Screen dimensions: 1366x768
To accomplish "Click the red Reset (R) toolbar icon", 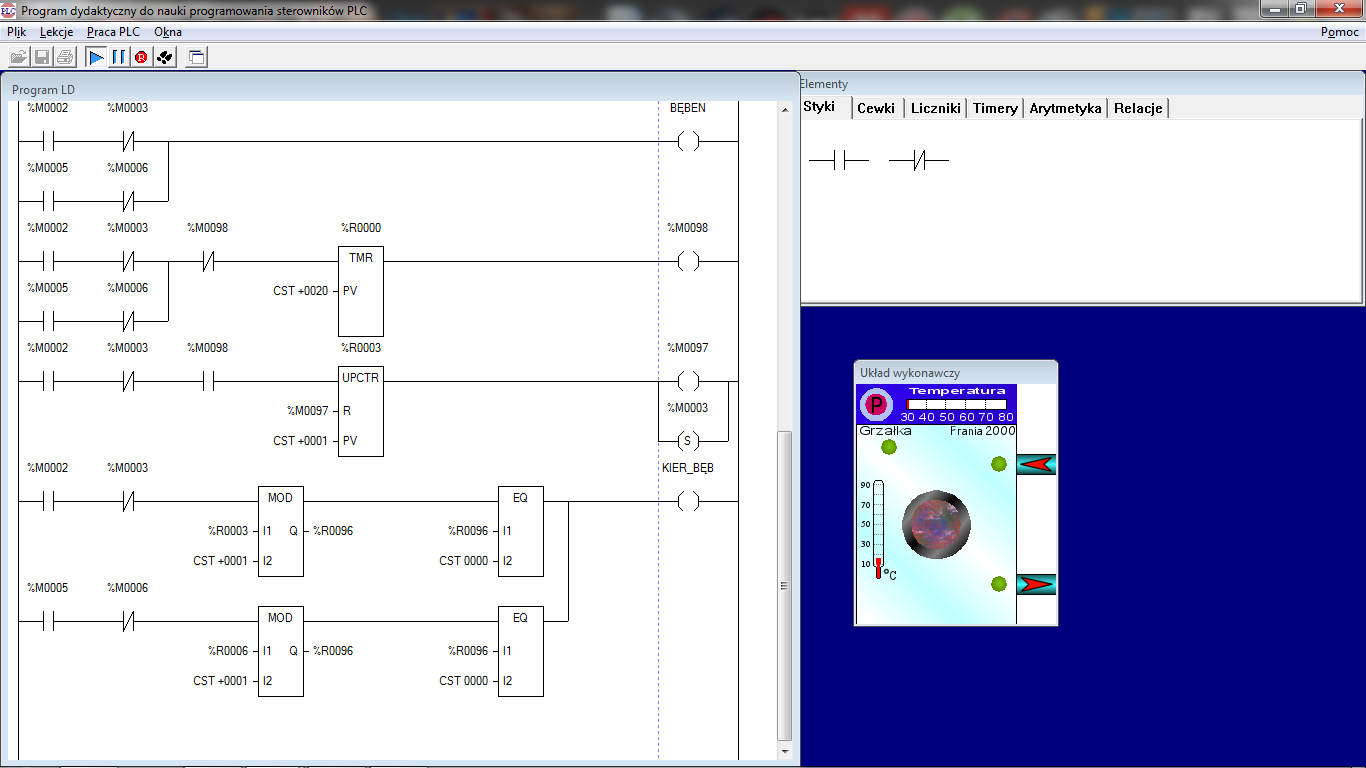I will point(141,57).
